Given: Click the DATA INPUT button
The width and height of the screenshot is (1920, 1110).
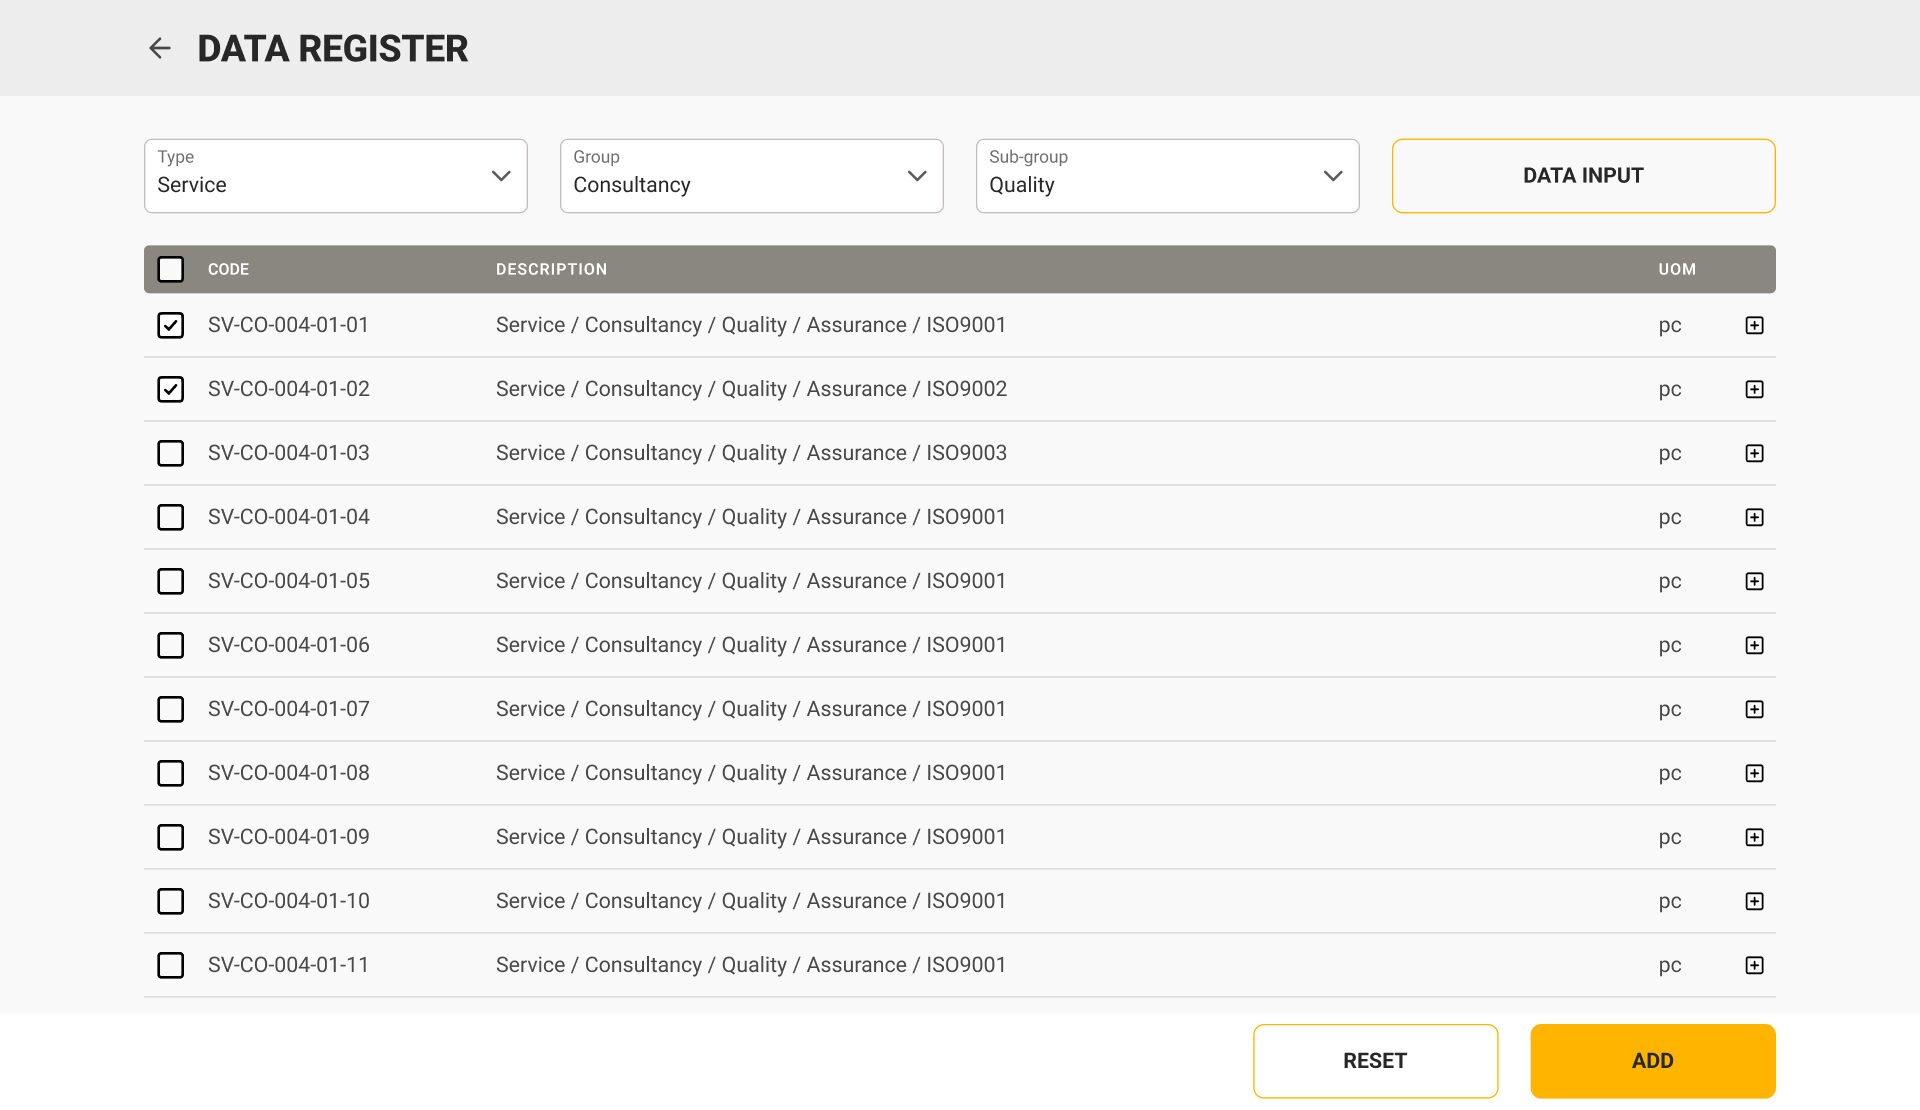Looking at the screenshot, I should [x=1584, y=176].
